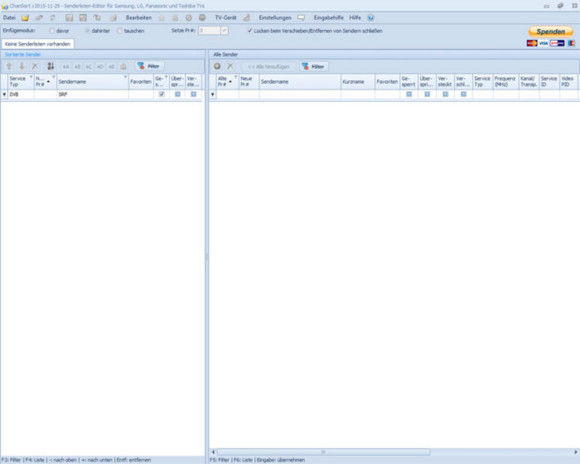580x464 pixels.
Task: Click renumber channels icon in sorted list
Action: coord(51,66)
